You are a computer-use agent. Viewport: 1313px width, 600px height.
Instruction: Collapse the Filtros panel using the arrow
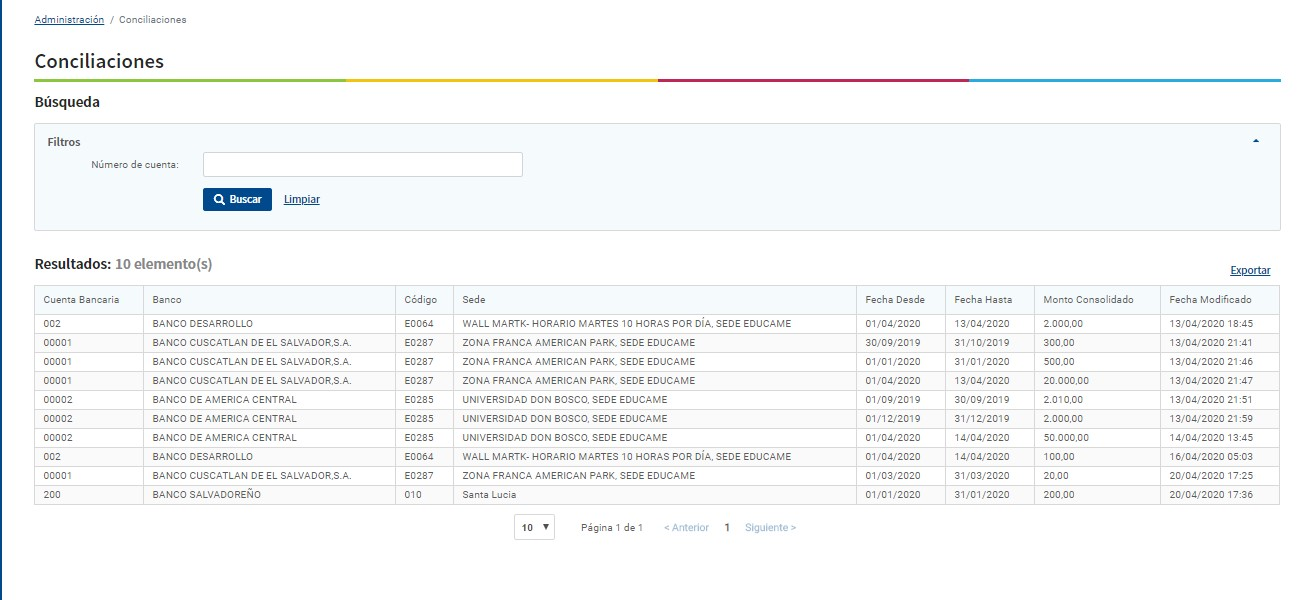tap(1255, 141)
